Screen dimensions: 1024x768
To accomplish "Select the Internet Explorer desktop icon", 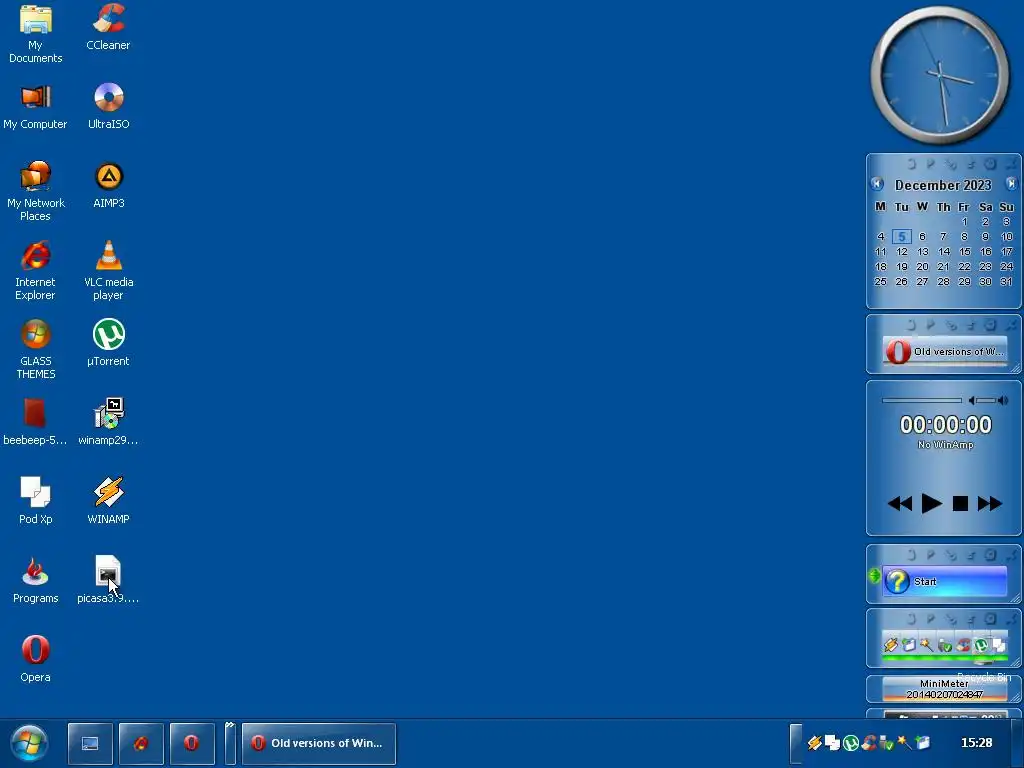I will click(35, 270).
